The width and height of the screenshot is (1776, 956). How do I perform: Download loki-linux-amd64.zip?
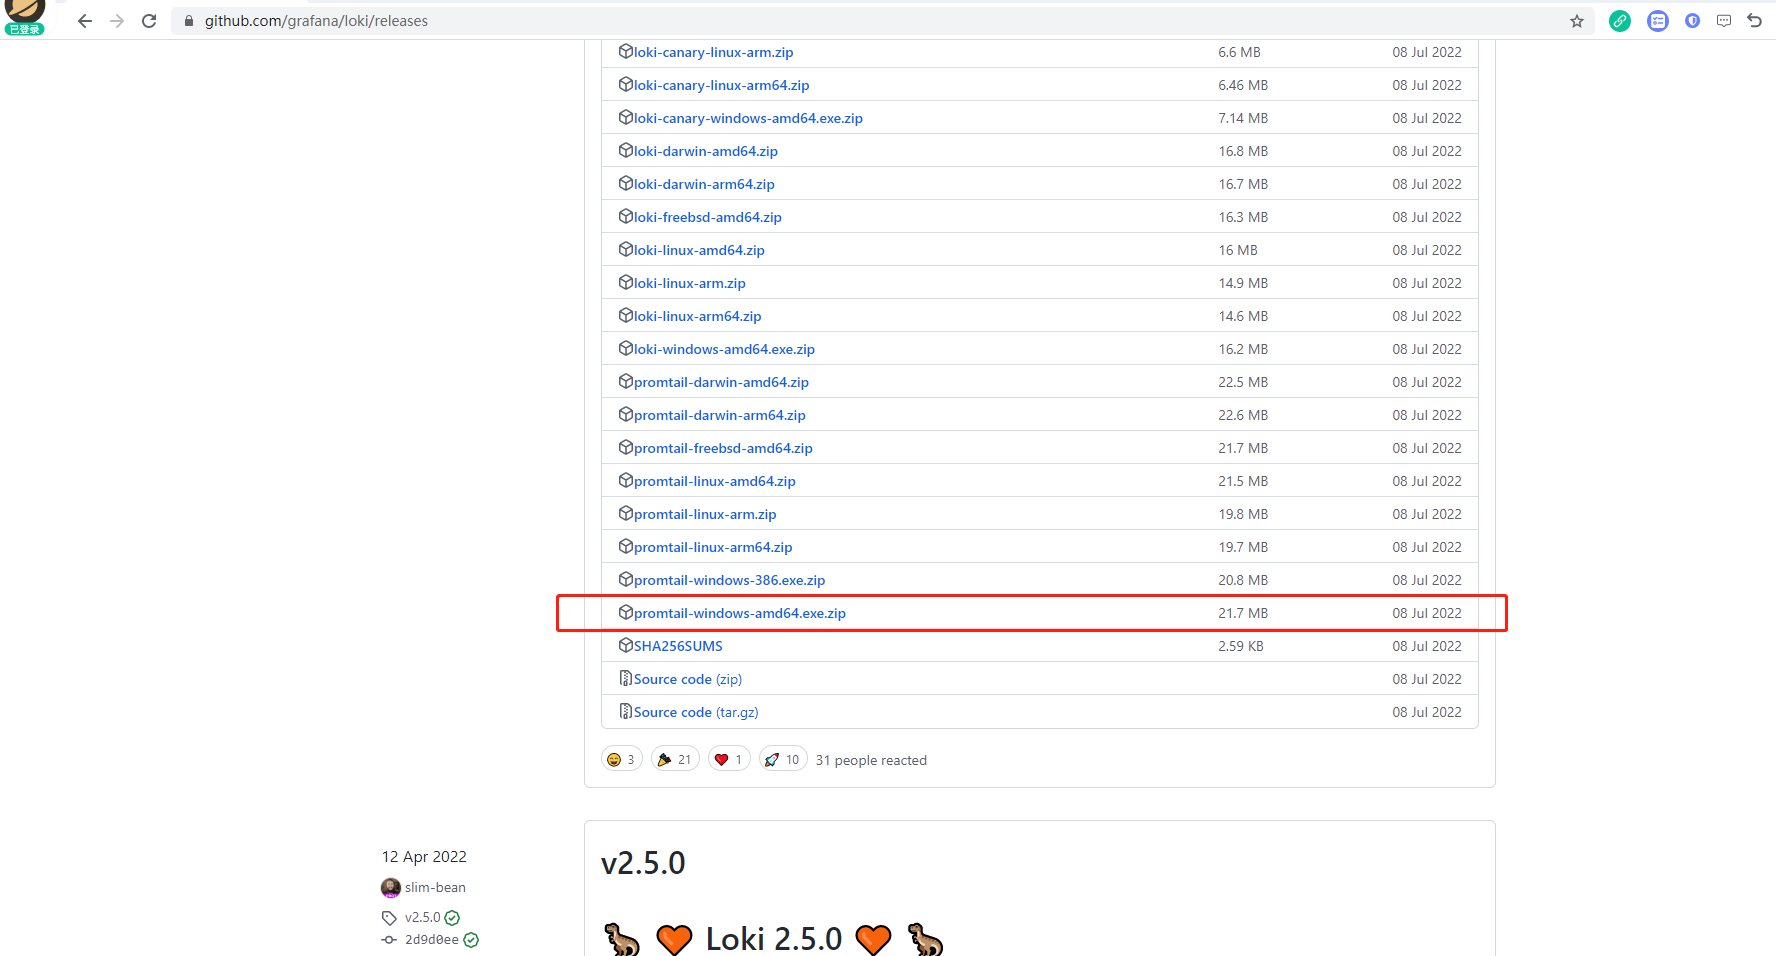click(699, 250)
